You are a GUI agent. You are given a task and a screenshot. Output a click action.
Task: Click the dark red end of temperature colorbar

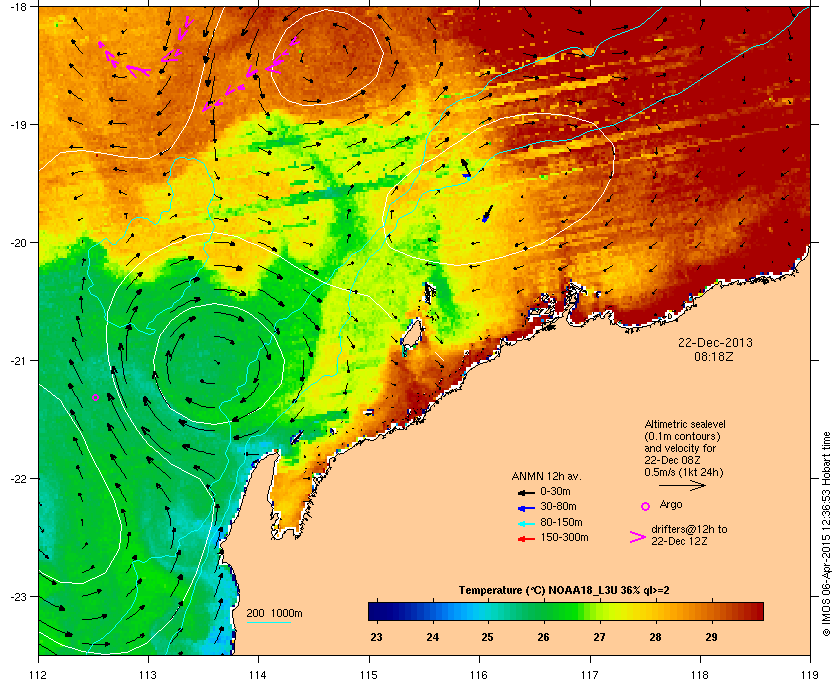click(753, 611)
